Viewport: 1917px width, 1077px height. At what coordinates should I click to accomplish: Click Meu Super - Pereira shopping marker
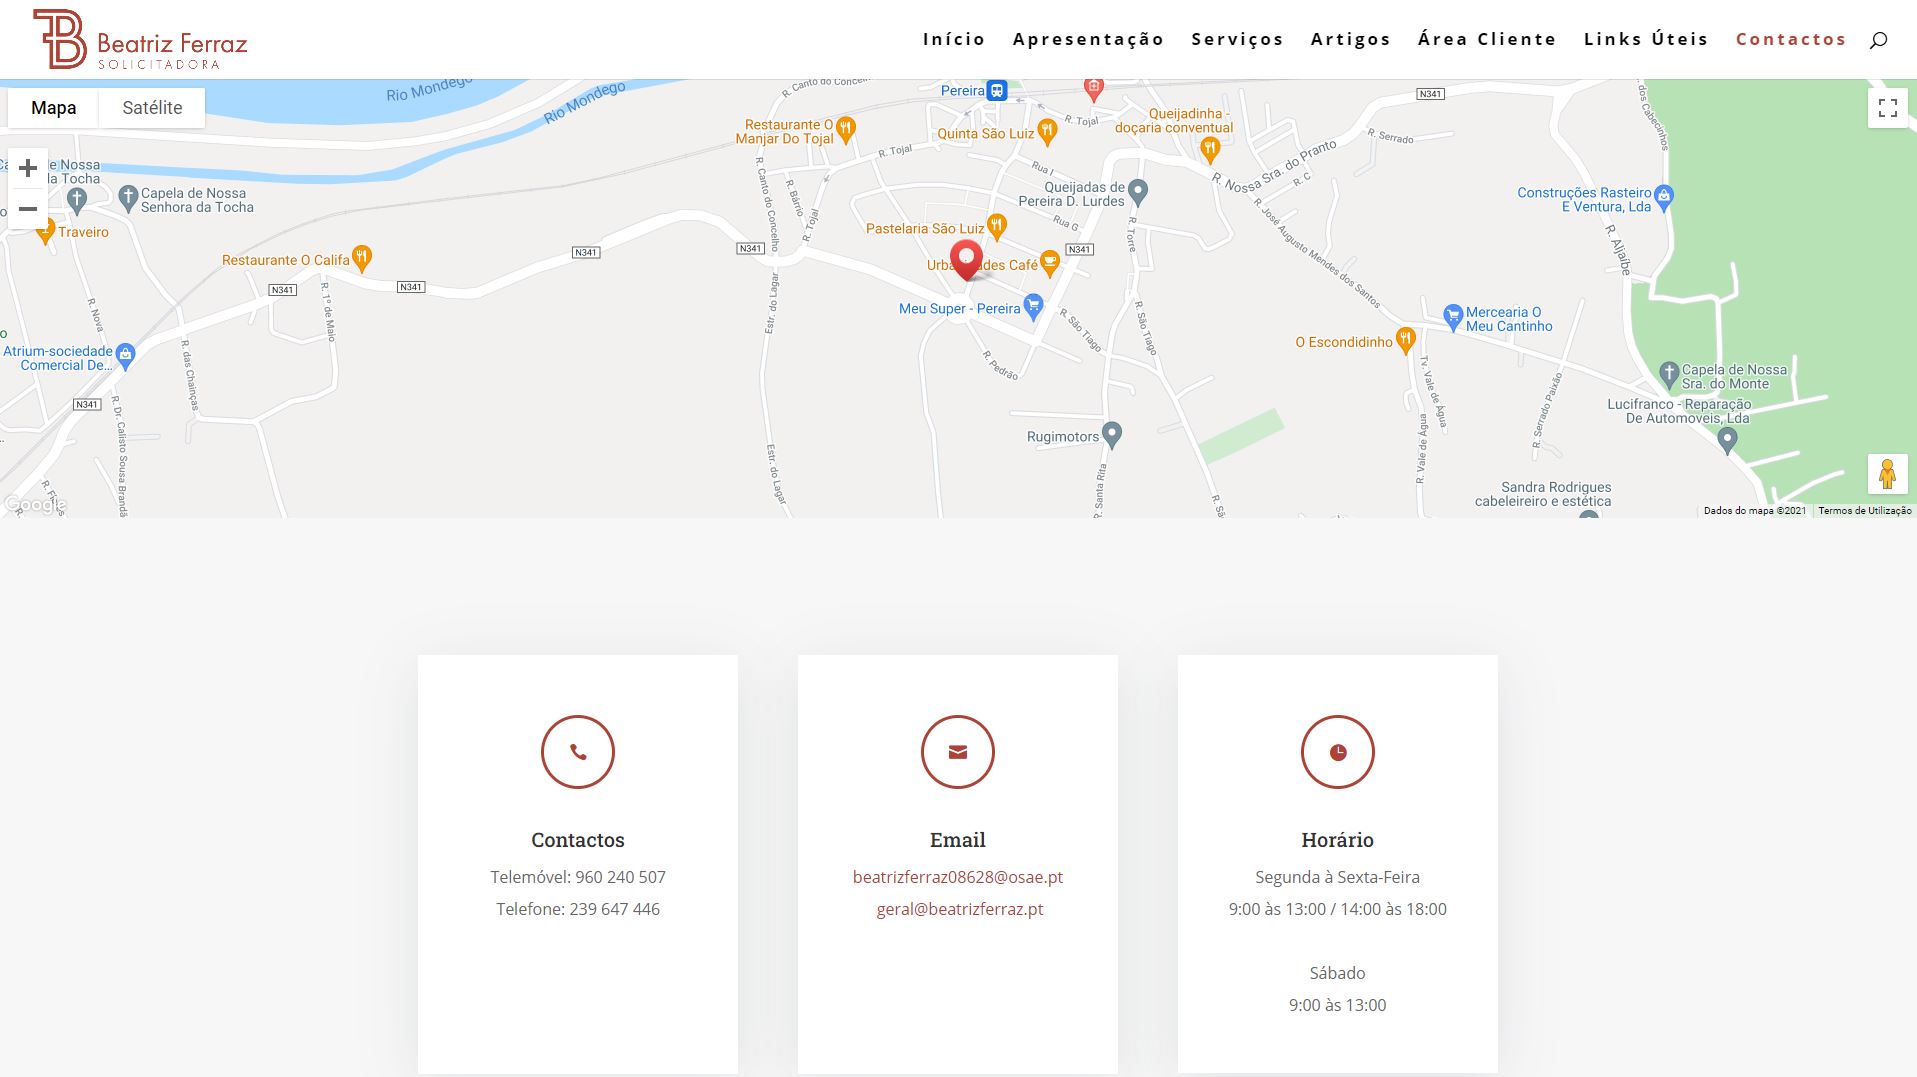click(x=1034, y=306)
